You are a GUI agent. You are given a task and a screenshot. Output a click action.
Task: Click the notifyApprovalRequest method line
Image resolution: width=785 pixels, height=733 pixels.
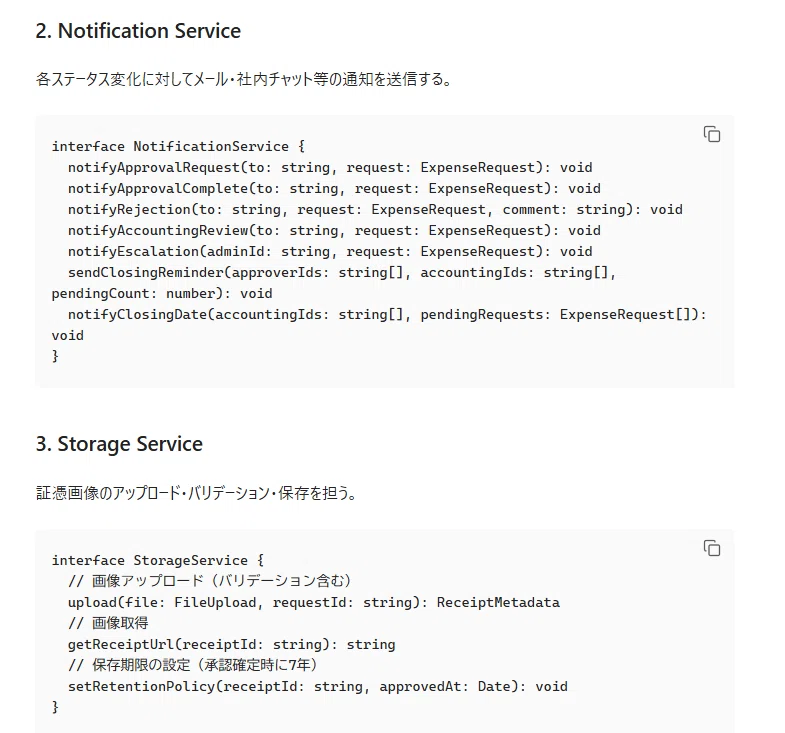(330, 167)
